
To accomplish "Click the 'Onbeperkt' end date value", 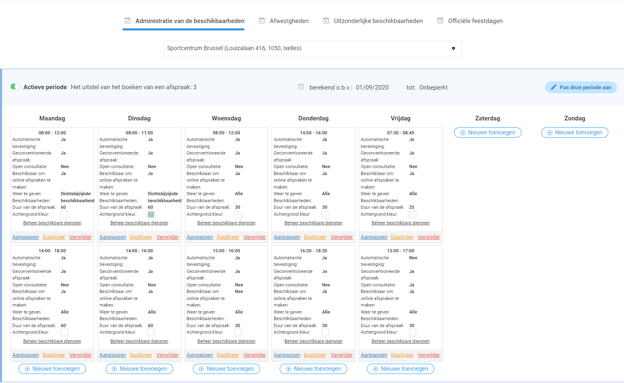I will pos(433,87).
